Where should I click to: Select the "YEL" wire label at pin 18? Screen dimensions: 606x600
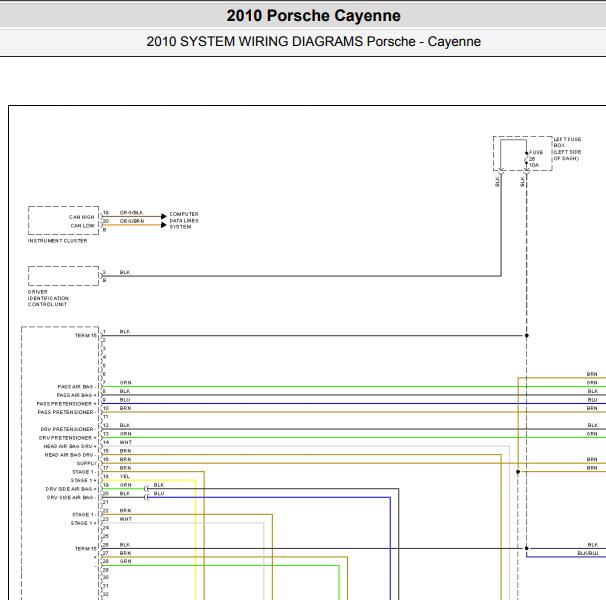click(x=124, y=477)
